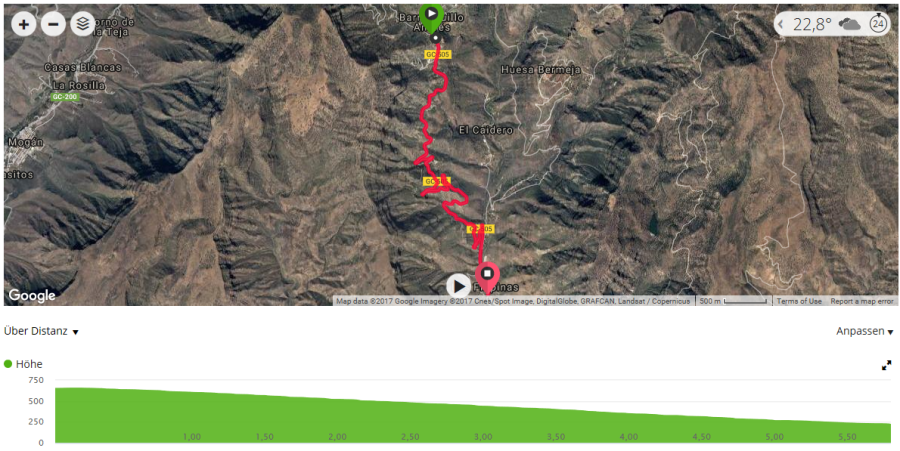Click the 500 m map scale
The height and width of the screenshot is (451, 900).
pyautogui.click(x=733, y=301)
